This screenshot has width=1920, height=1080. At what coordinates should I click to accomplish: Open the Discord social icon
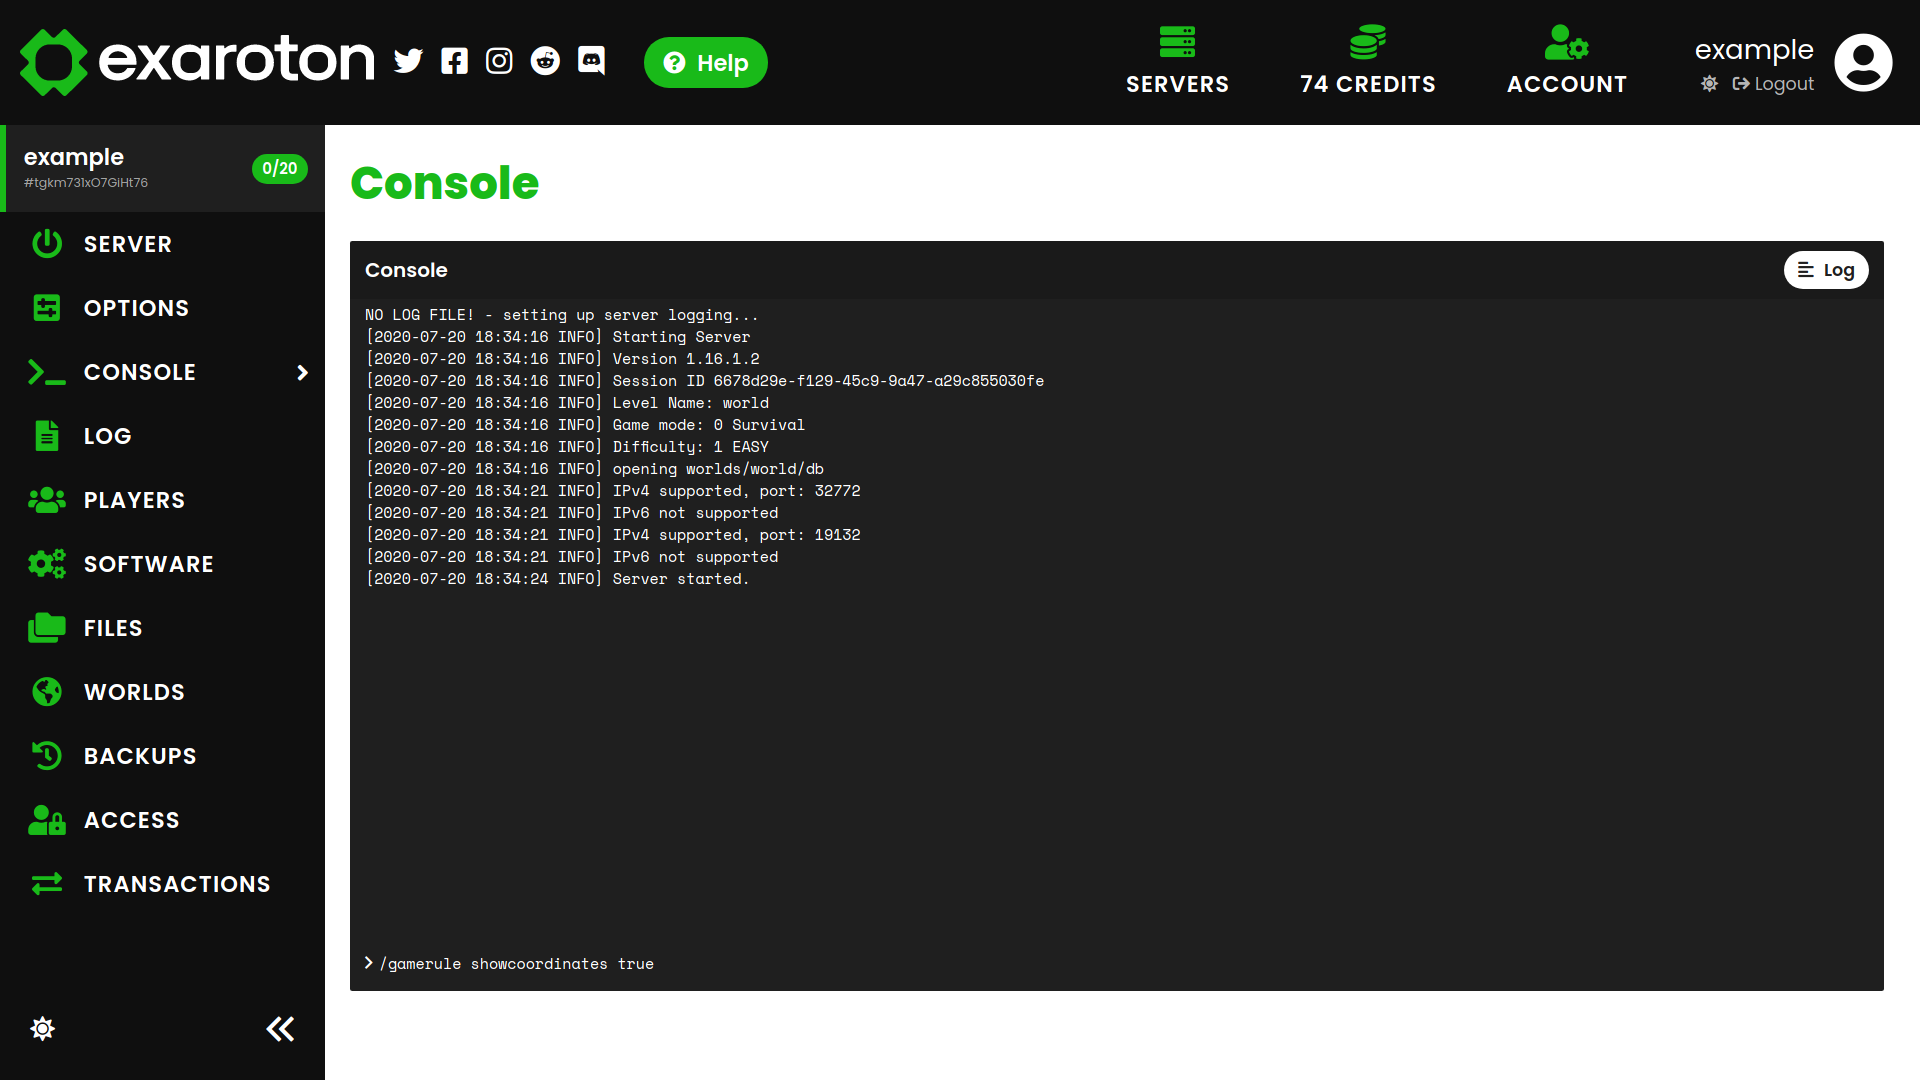click(591, 62)
